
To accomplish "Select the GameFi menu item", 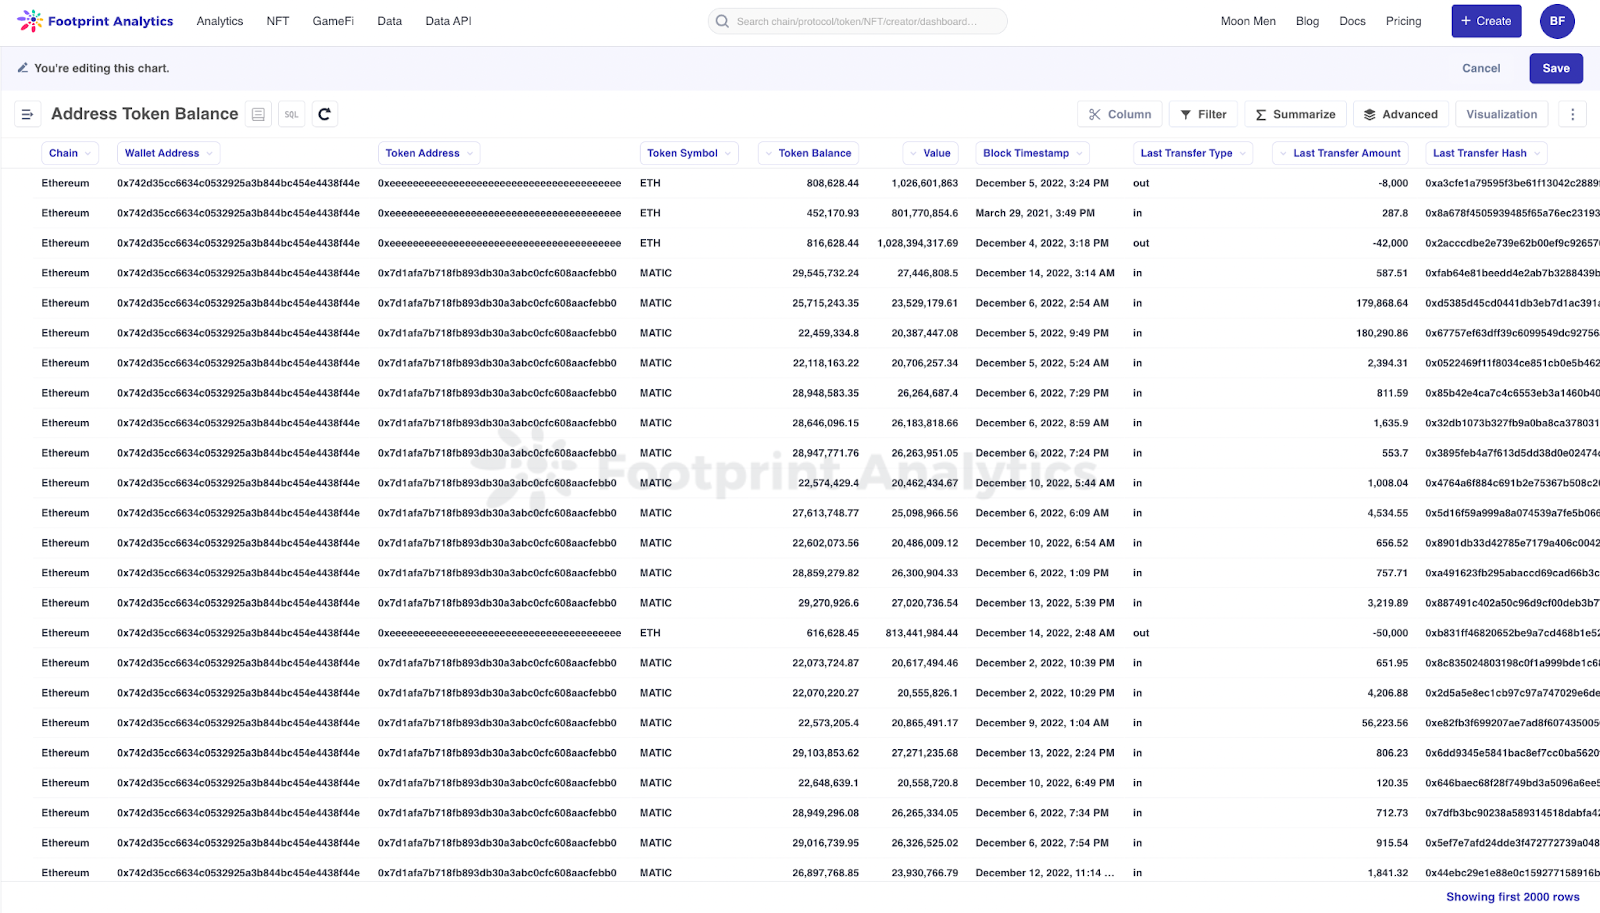I will pyautogui.click(x=333, y=21).
